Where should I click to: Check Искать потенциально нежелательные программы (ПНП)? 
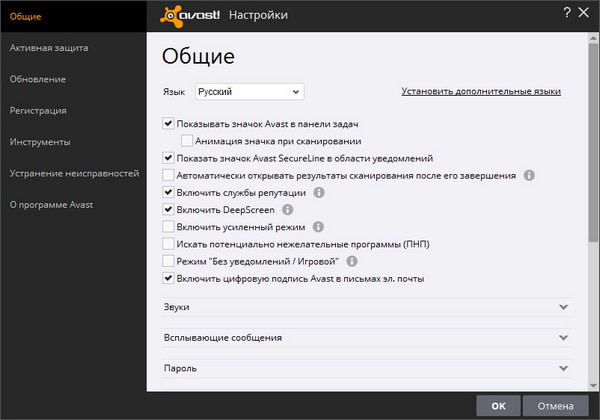point(168,244)
